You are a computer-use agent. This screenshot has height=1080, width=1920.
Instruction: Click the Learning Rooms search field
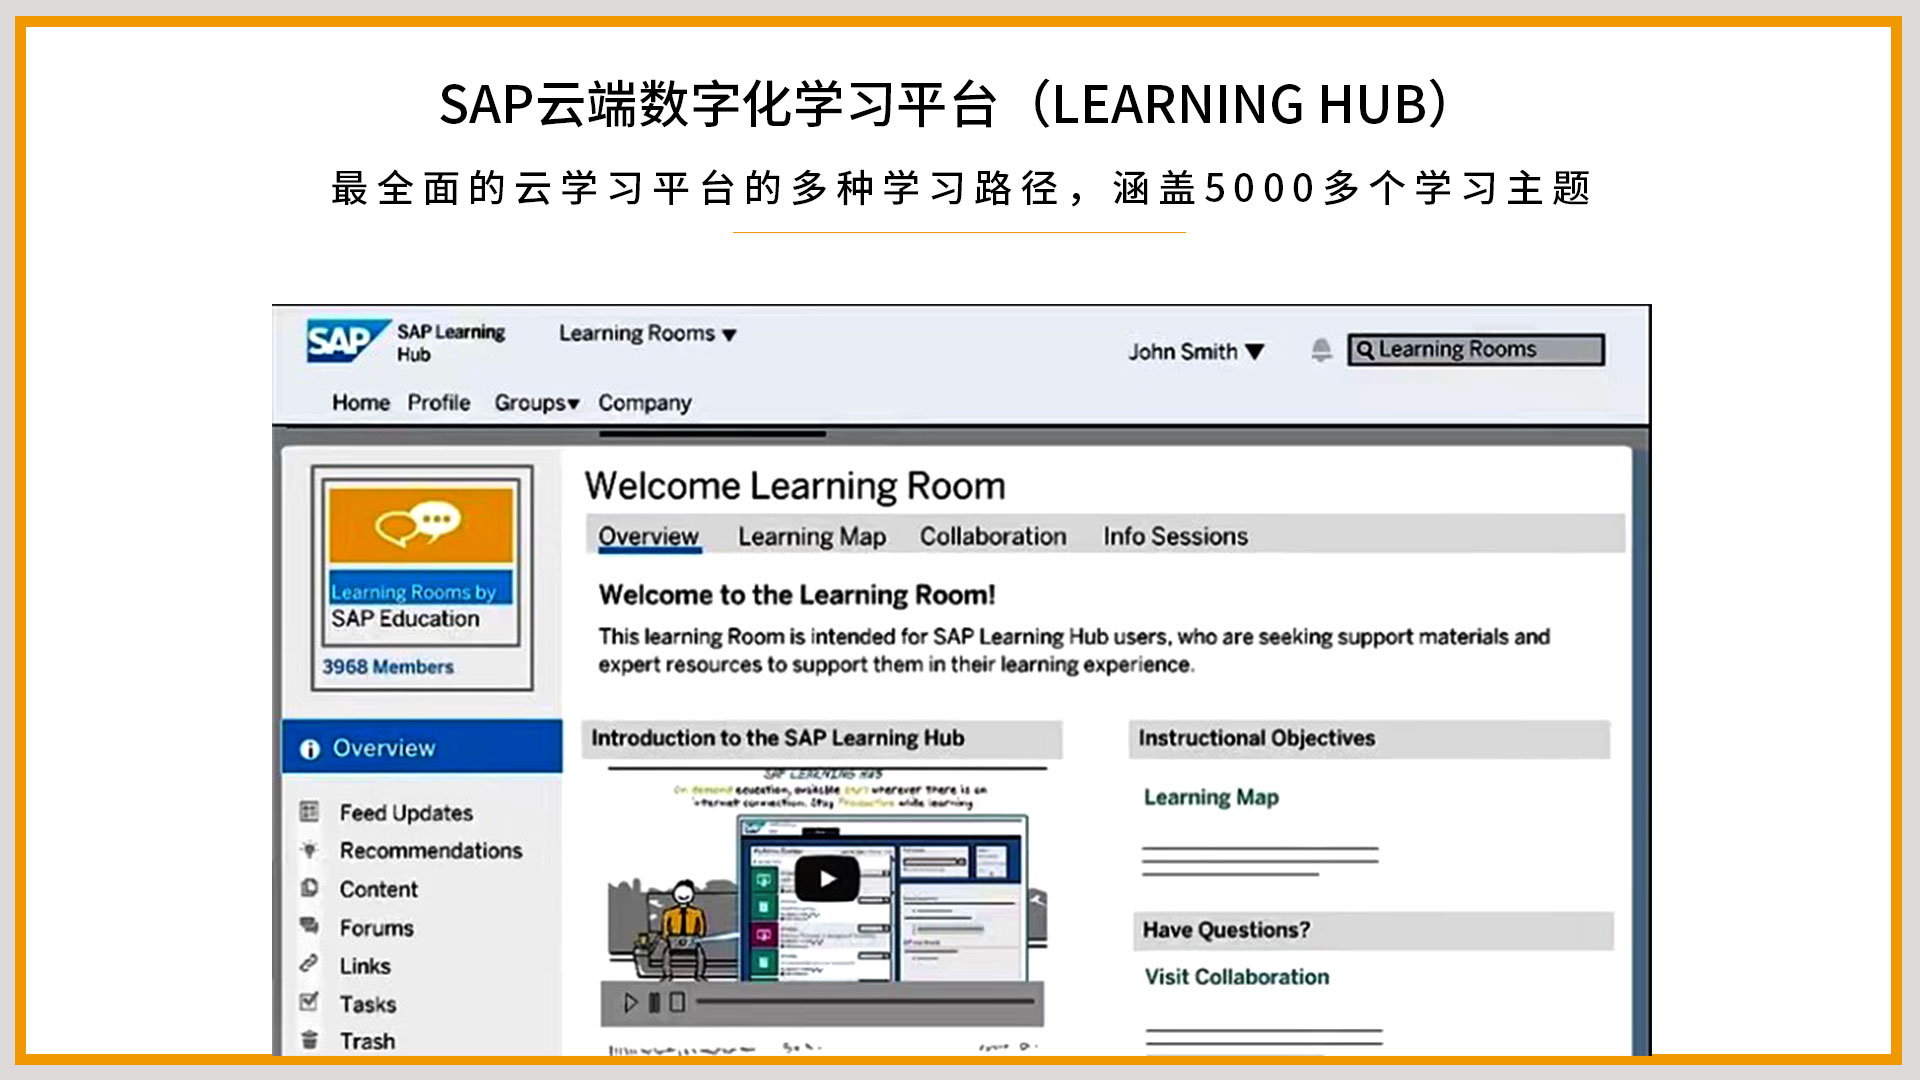coord(1476,350)
